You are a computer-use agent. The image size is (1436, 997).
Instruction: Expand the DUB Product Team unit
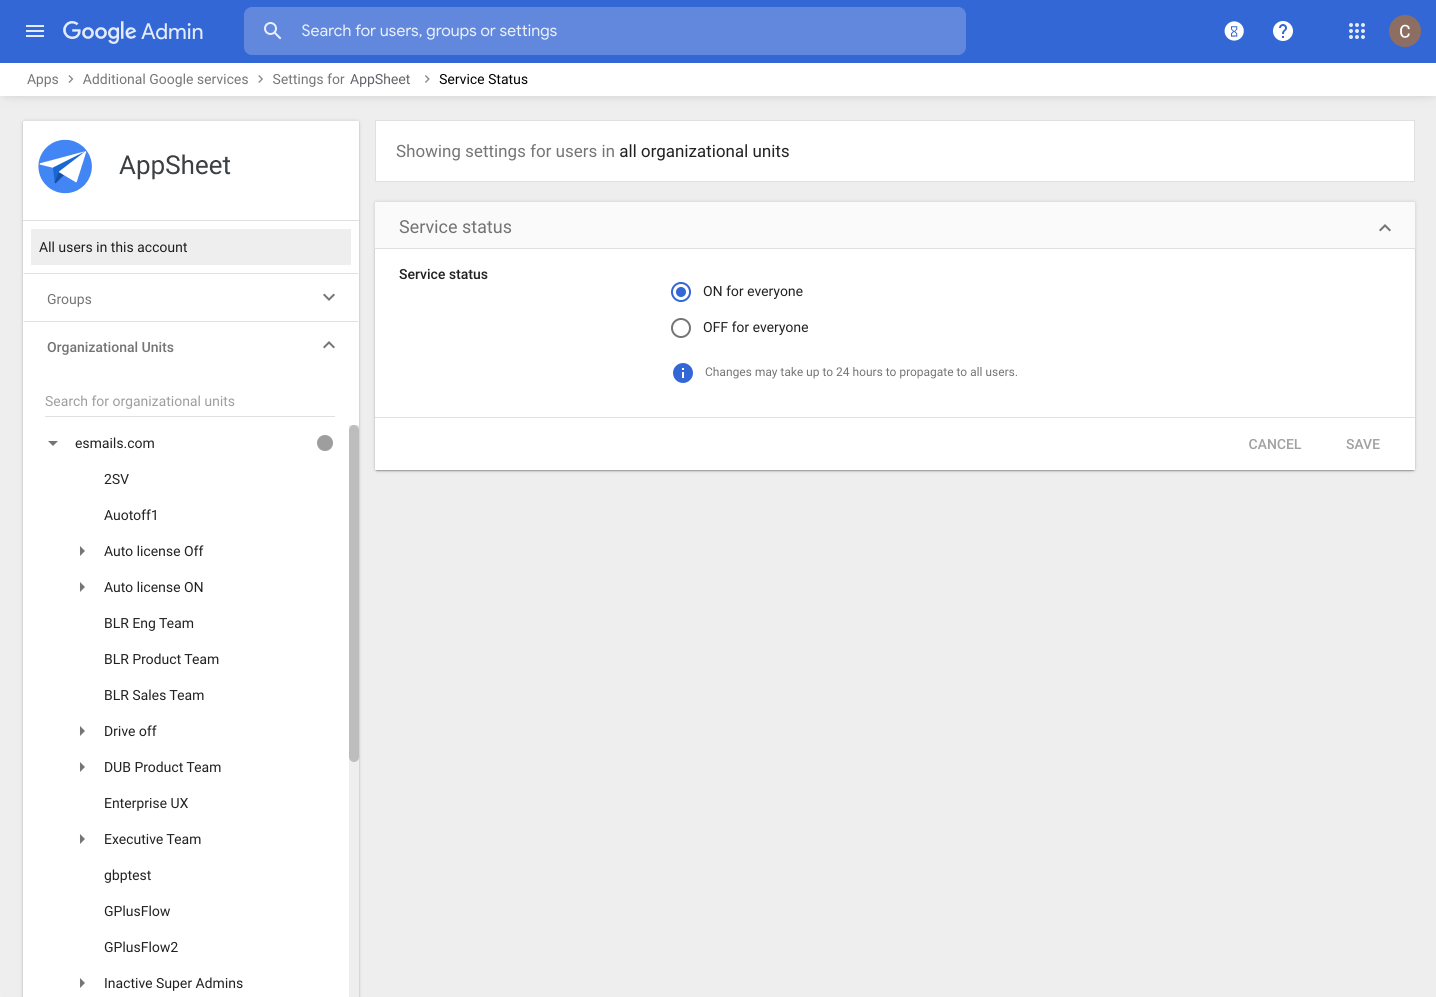pos(82,767)
